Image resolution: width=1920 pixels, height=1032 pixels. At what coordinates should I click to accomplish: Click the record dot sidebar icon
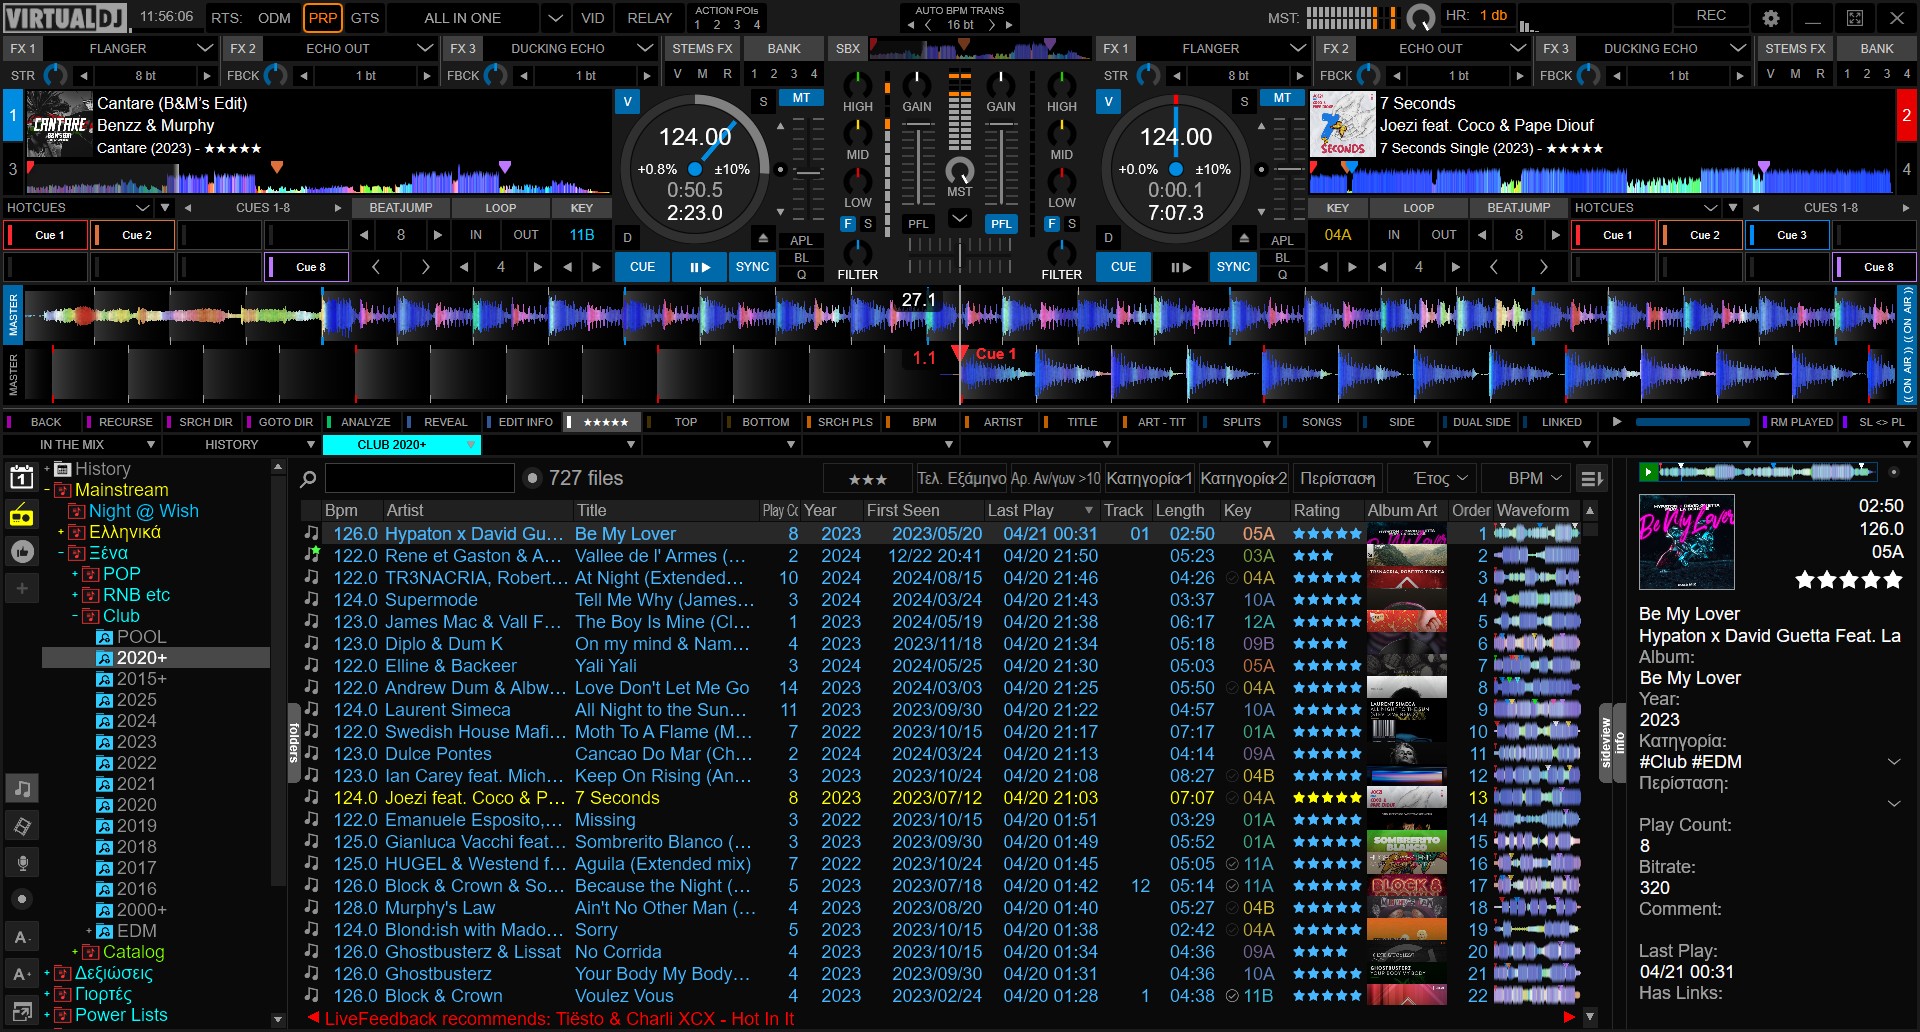(x=21, y=899)
